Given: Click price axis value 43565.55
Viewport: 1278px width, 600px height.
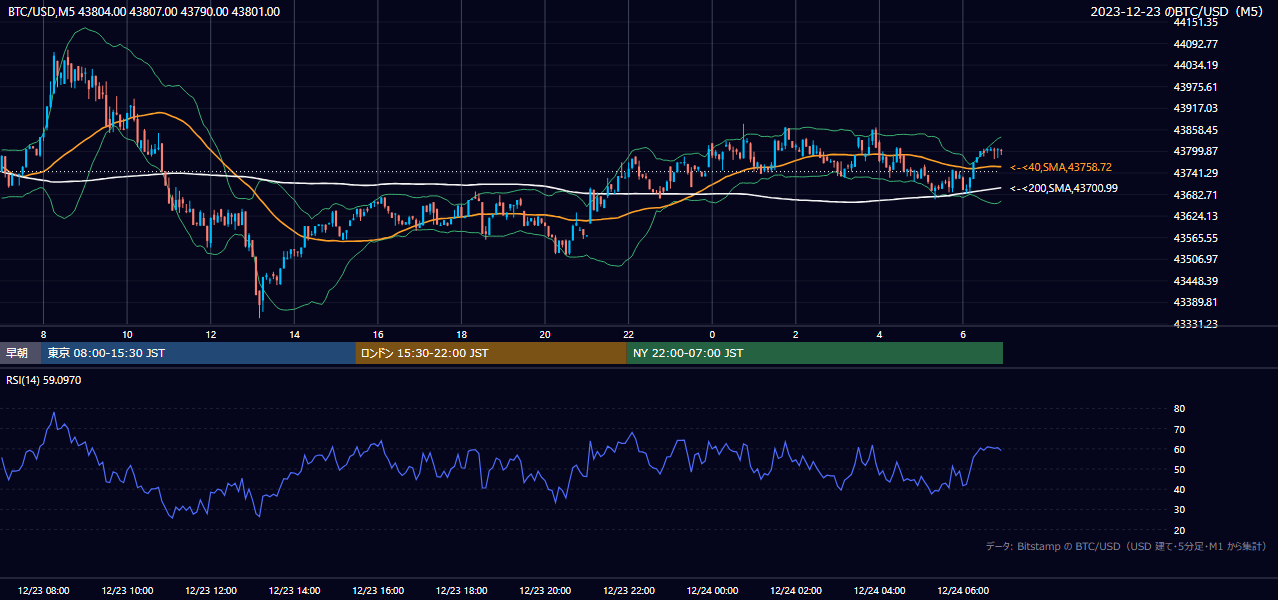Looking at the screenshot, I should [x=1195, y=238].
